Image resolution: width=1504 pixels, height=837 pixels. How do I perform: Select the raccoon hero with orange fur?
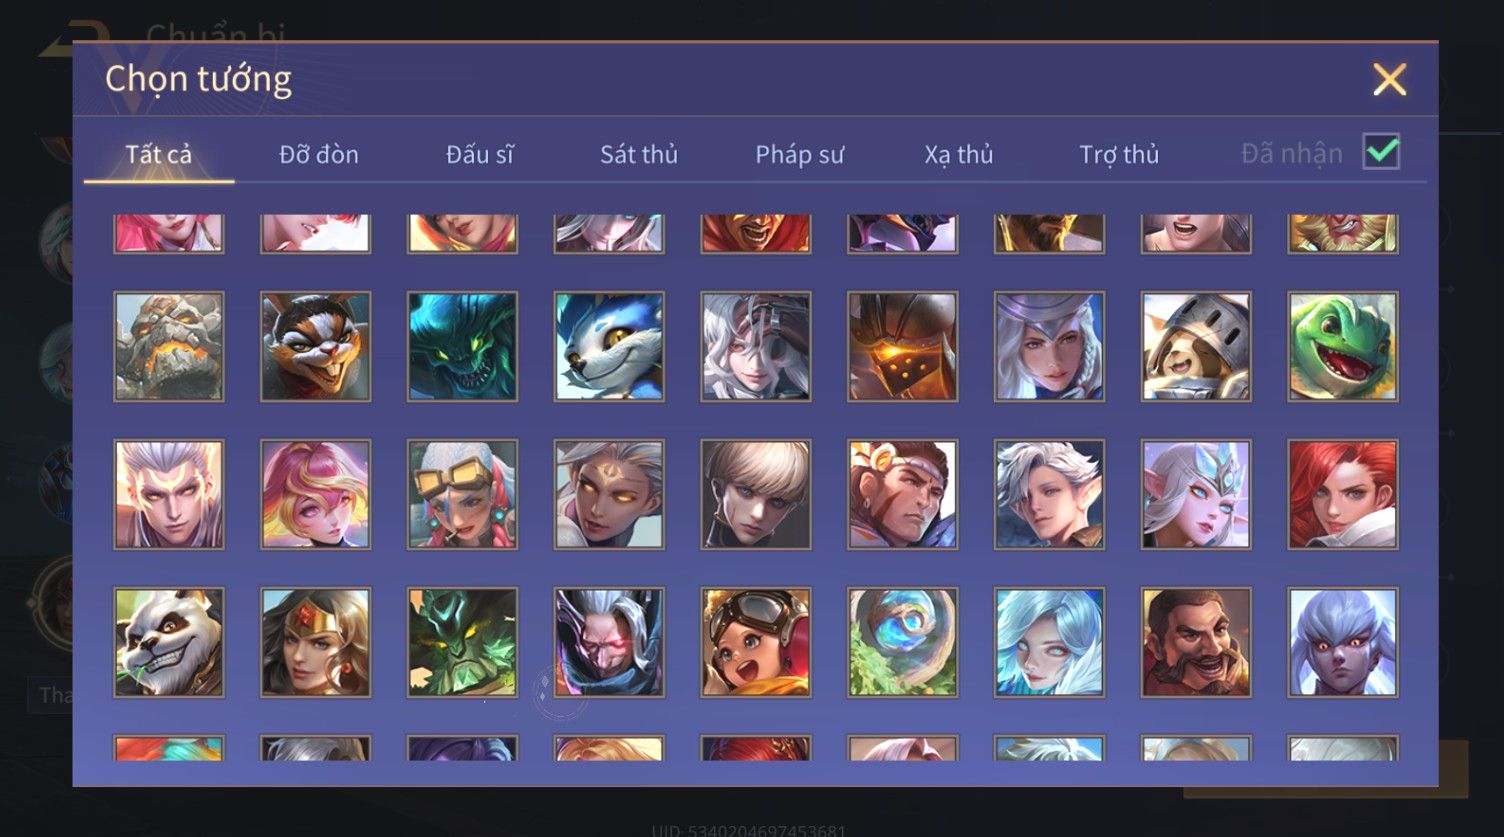point(316,346)
